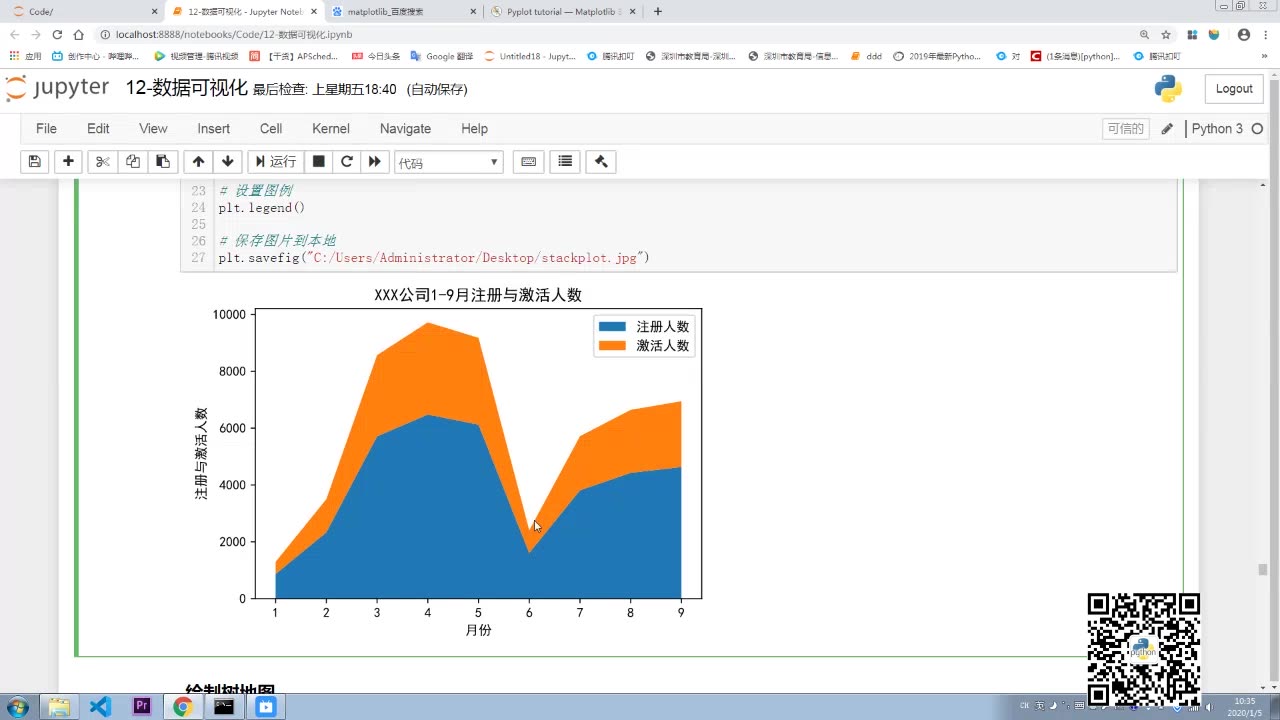Click the 激活人数 orange legend swatch
This screenshot has width=1280, height=720.
click(612, 346)
